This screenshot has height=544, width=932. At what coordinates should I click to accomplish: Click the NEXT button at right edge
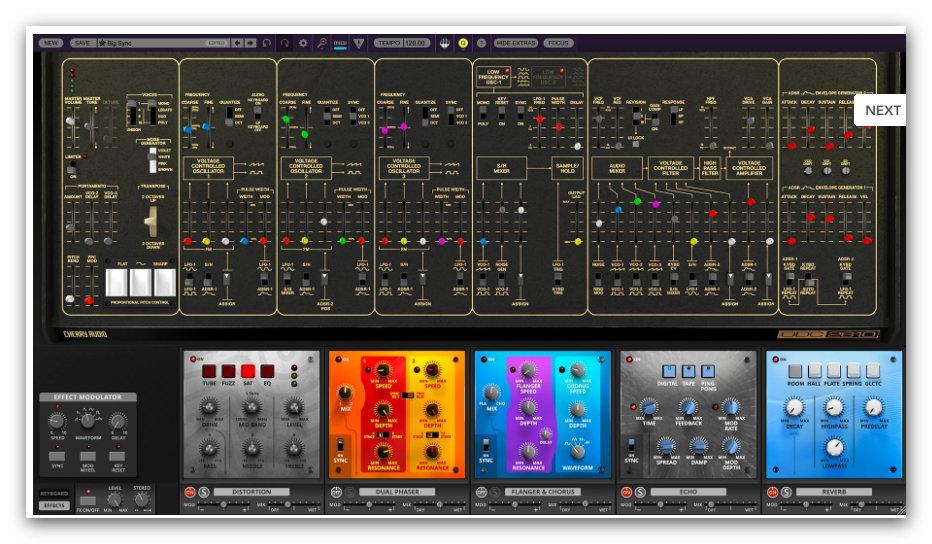882,110
